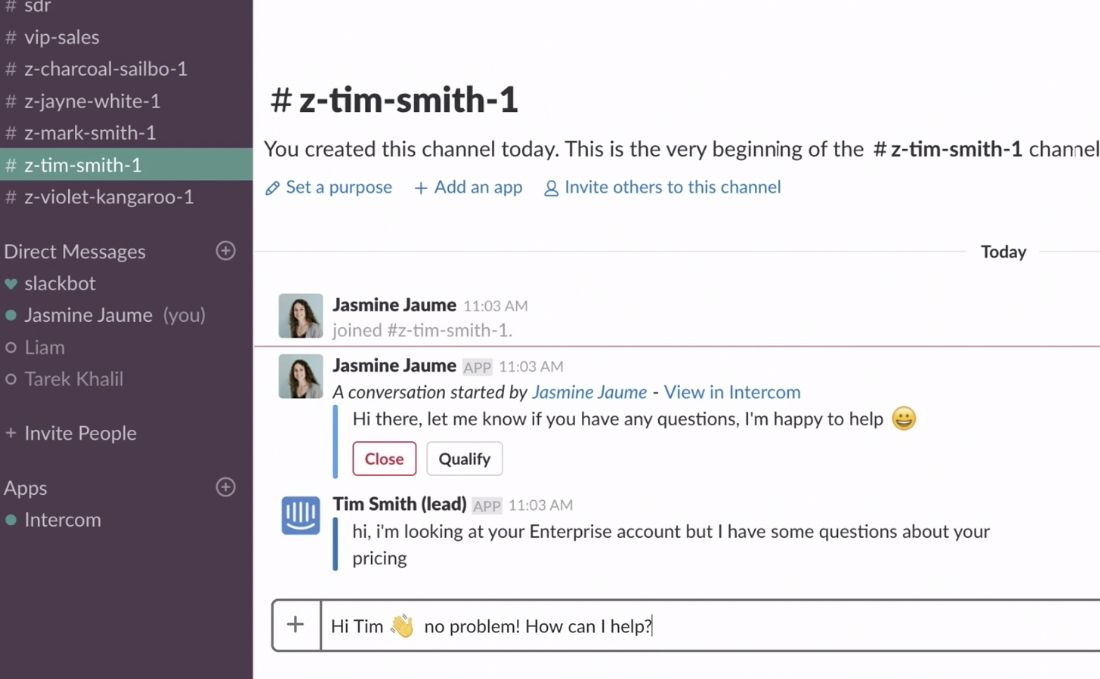Click the Apps section header

25,488
